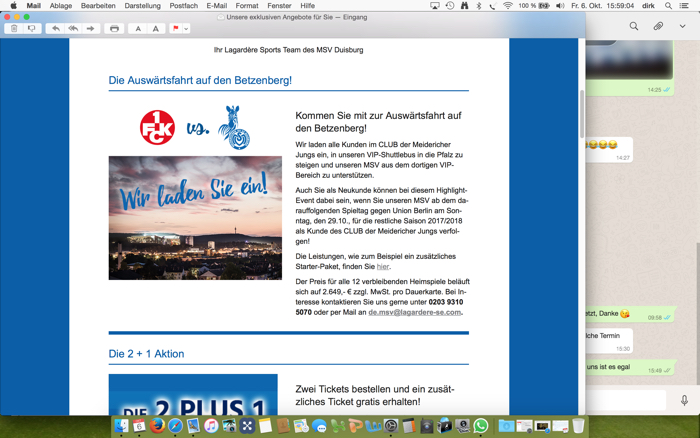
Task: Open the user menu 'dirk'
Action: tap(648, 6)
